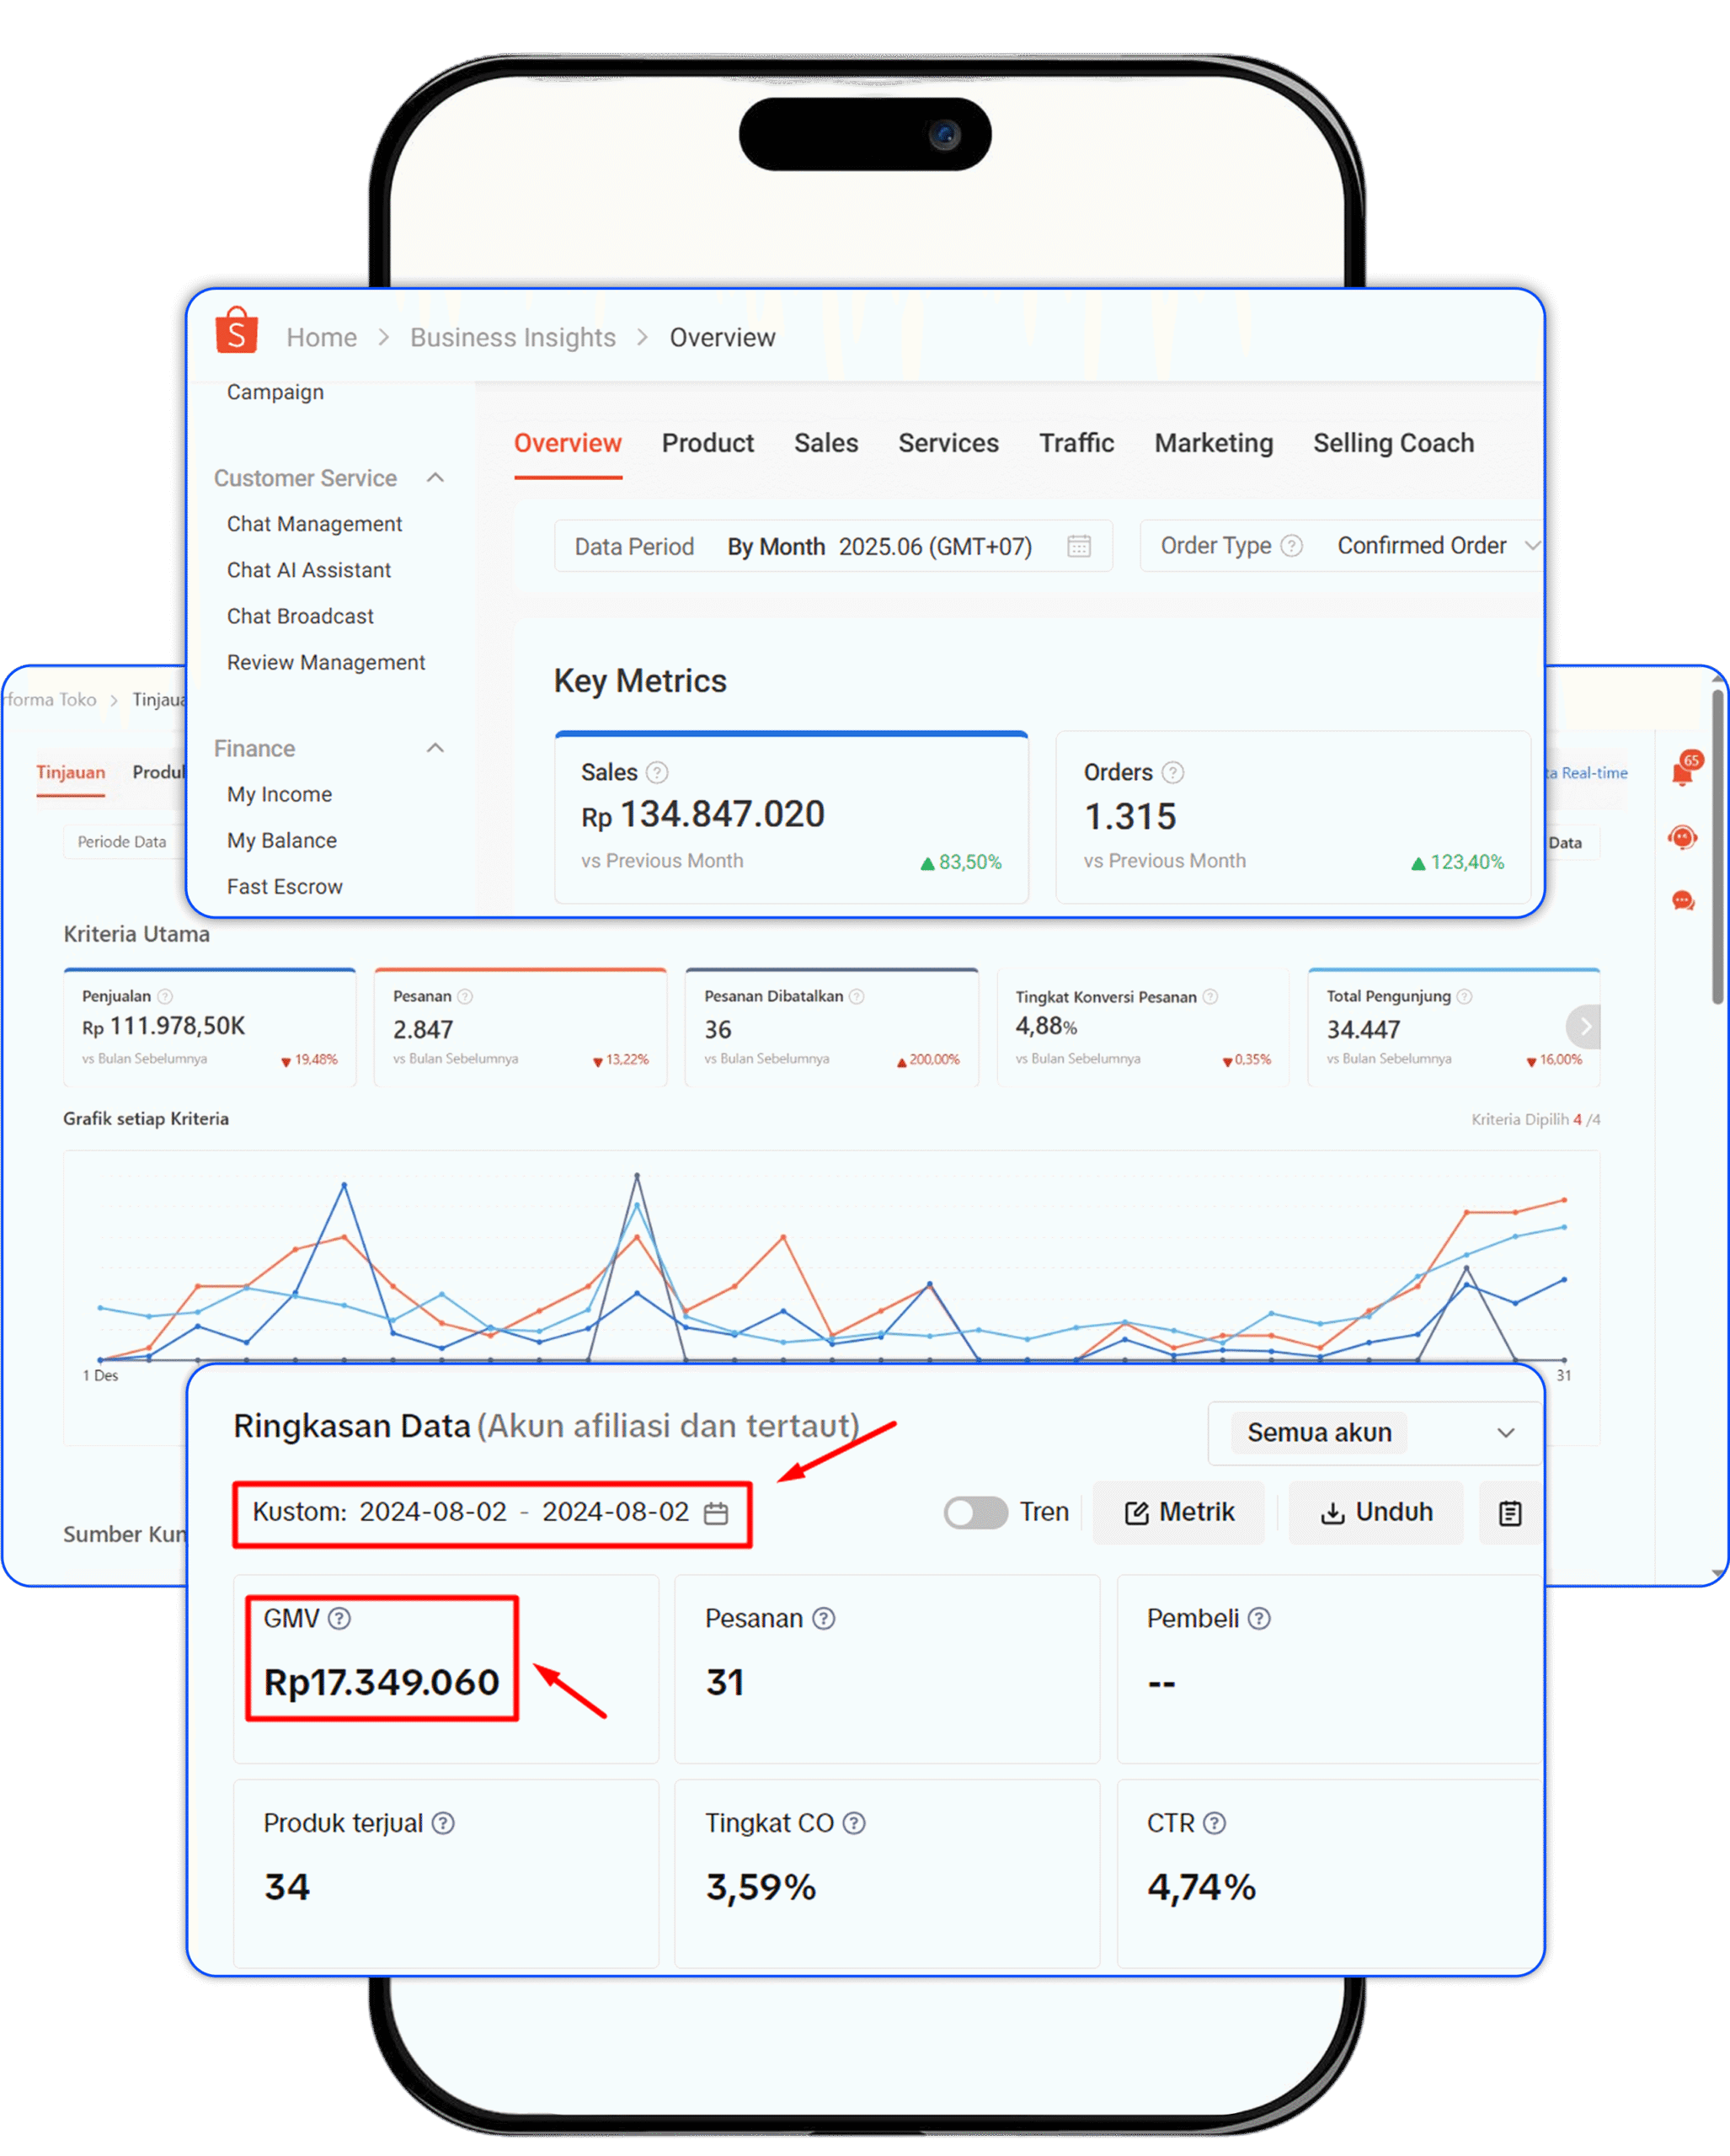Collapse the Customer Service sidebar section
The height and width of the screenshot is (2156, 1730).
(435, 478)
